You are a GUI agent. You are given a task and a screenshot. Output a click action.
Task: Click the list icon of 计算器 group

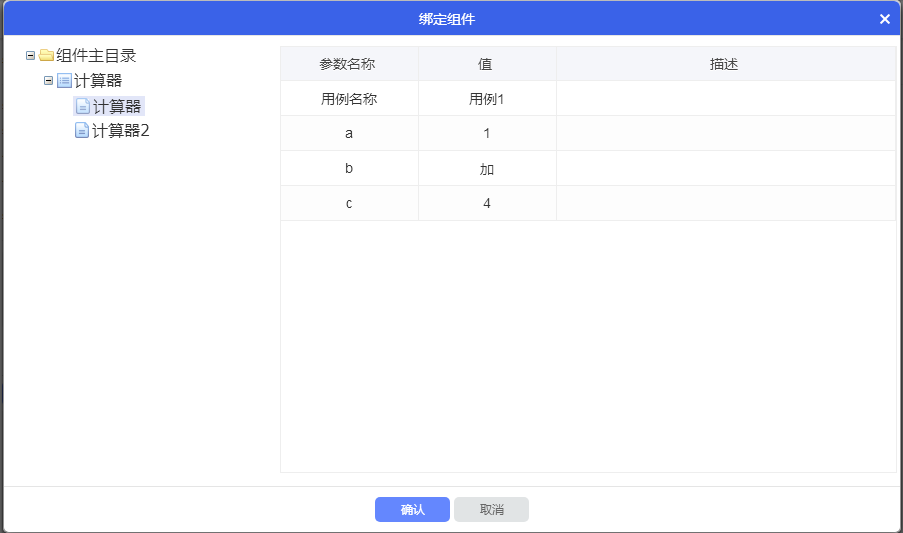click(x=64, y=81)
